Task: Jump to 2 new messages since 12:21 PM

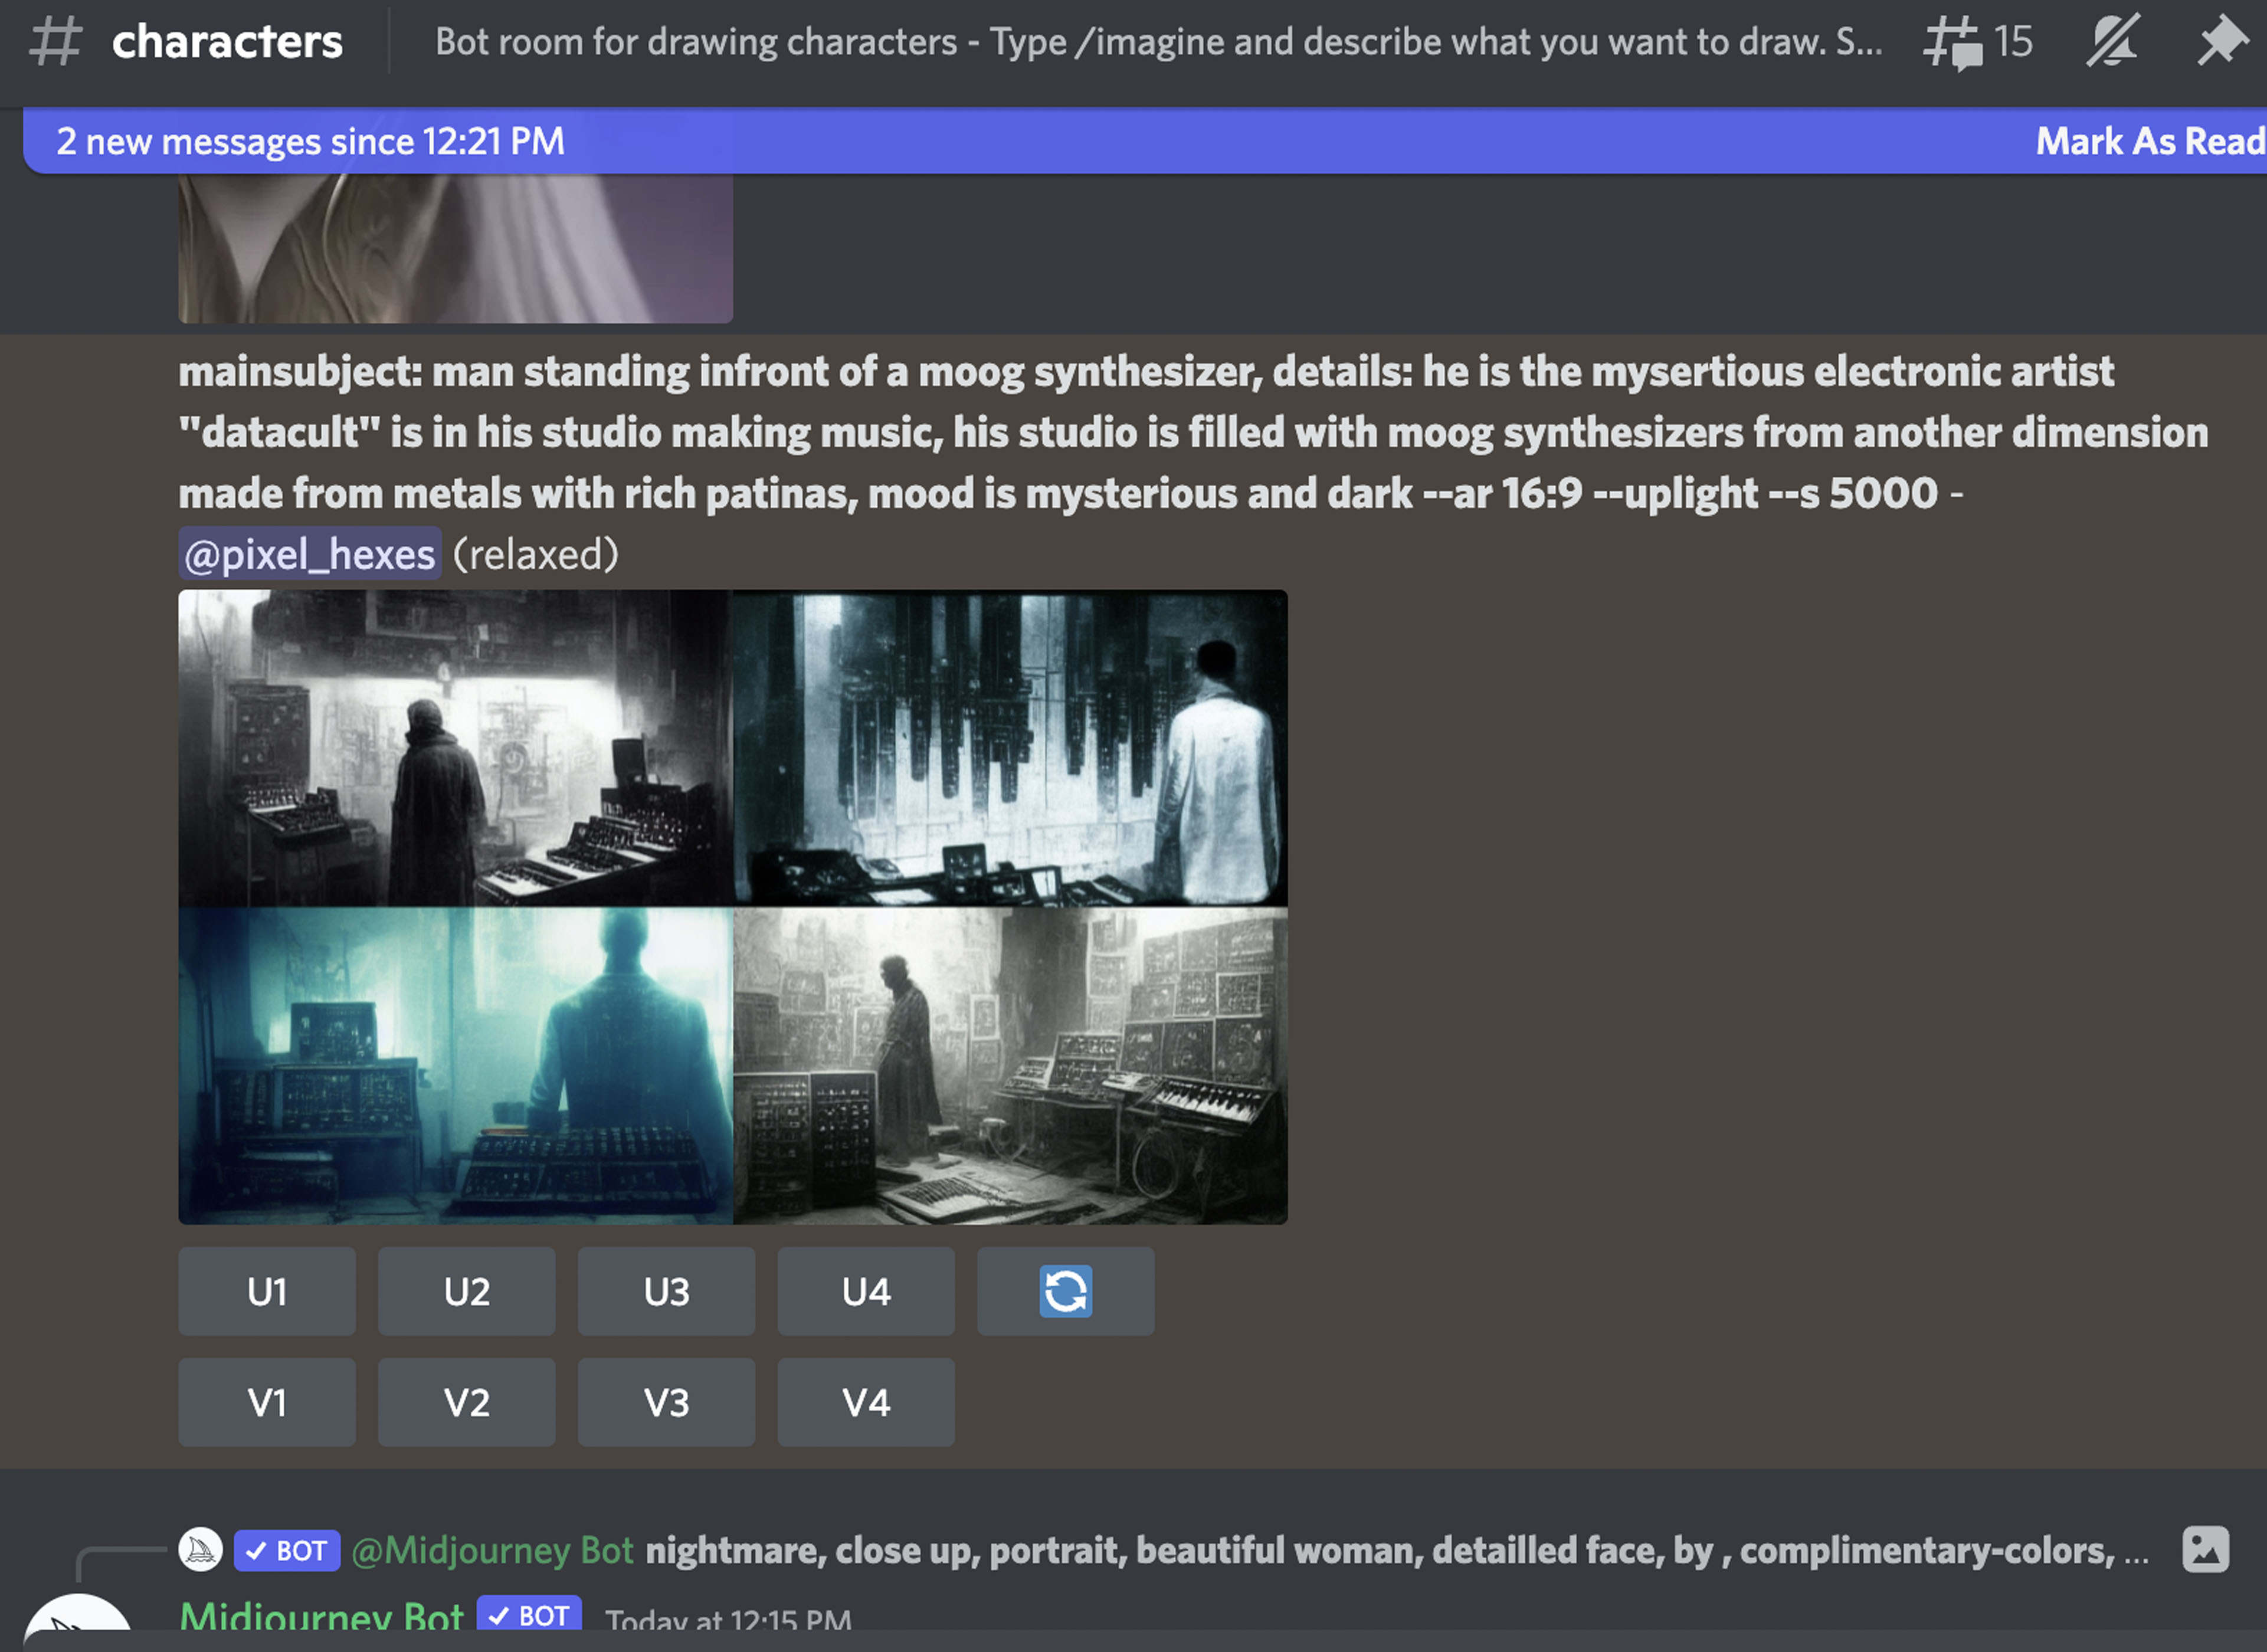Action: tap(310, 141)
